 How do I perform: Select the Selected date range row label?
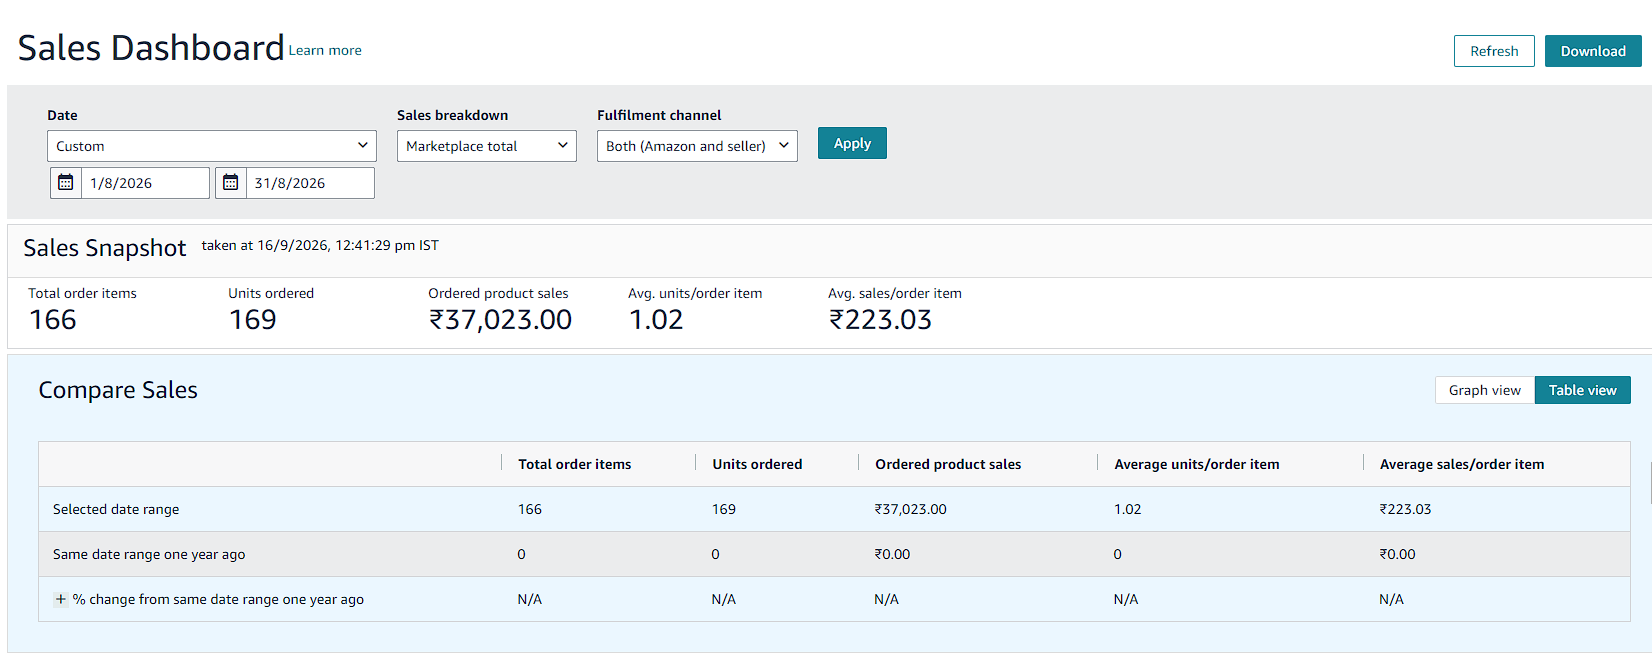pos(116,509)
